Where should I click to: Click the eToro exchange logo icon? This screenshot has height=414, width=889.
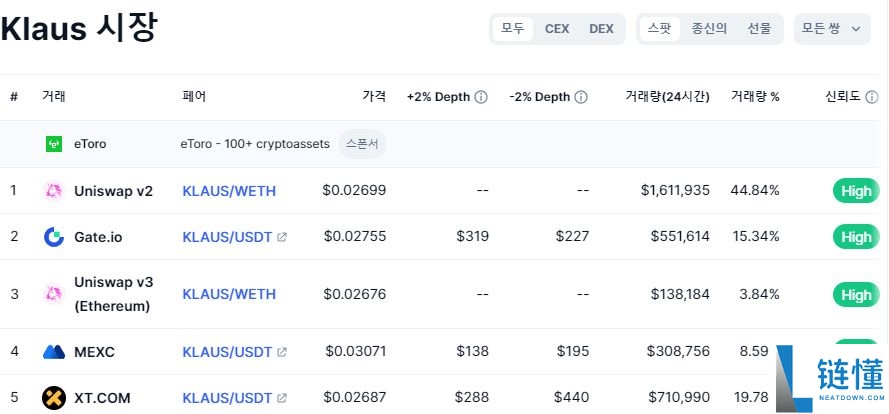pos(54,144)
